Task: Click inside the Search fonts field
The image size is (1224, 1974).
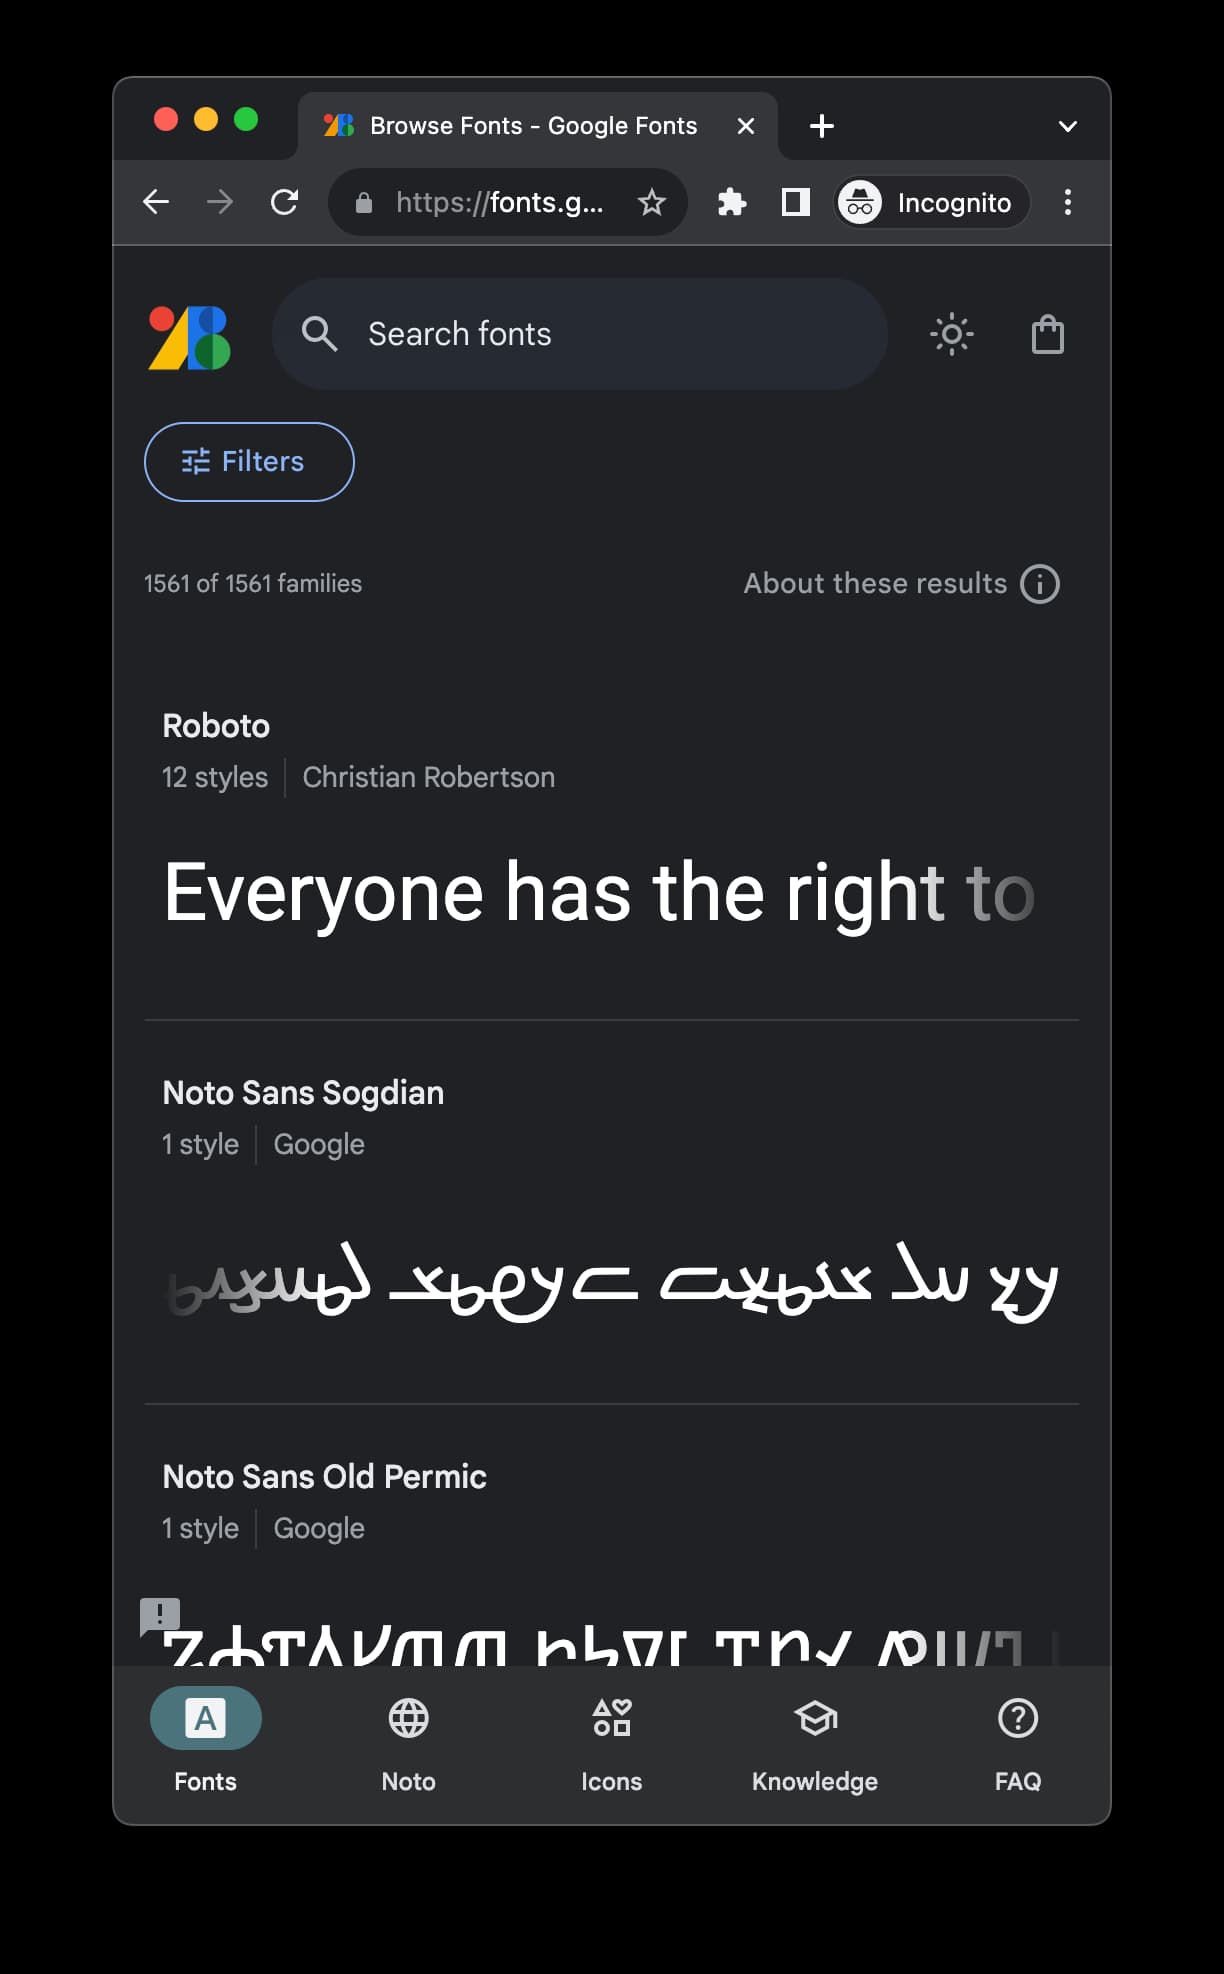Action: [x=580, y=334]
